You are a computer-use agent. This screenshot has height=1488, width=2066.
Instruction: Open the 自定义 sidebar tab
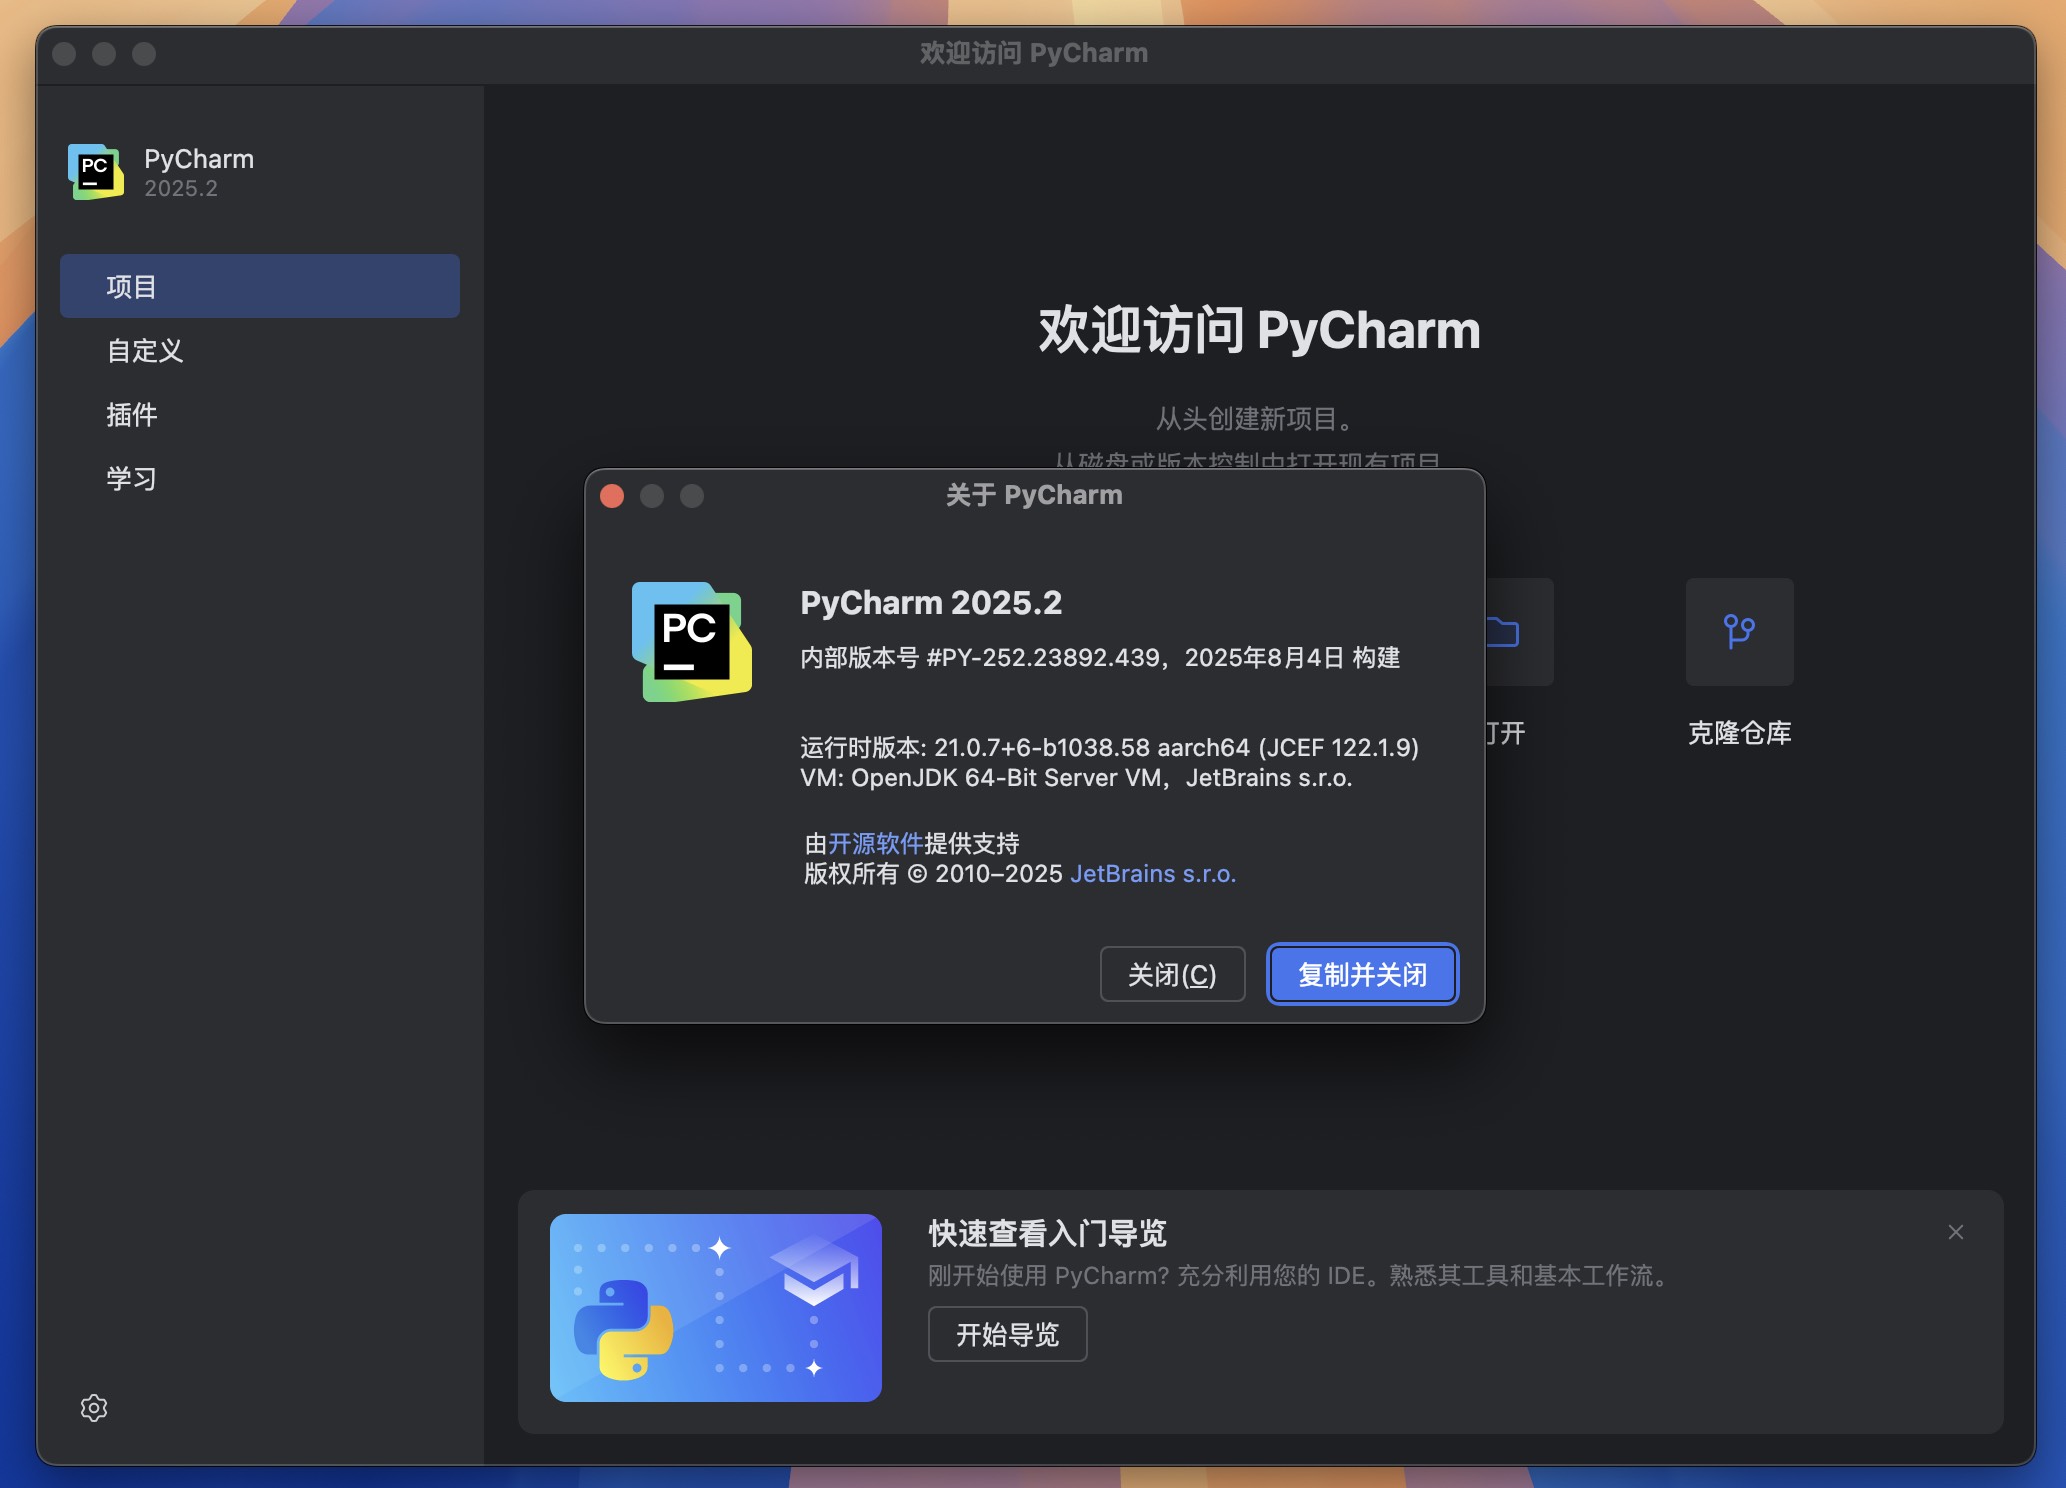point(260,350)
